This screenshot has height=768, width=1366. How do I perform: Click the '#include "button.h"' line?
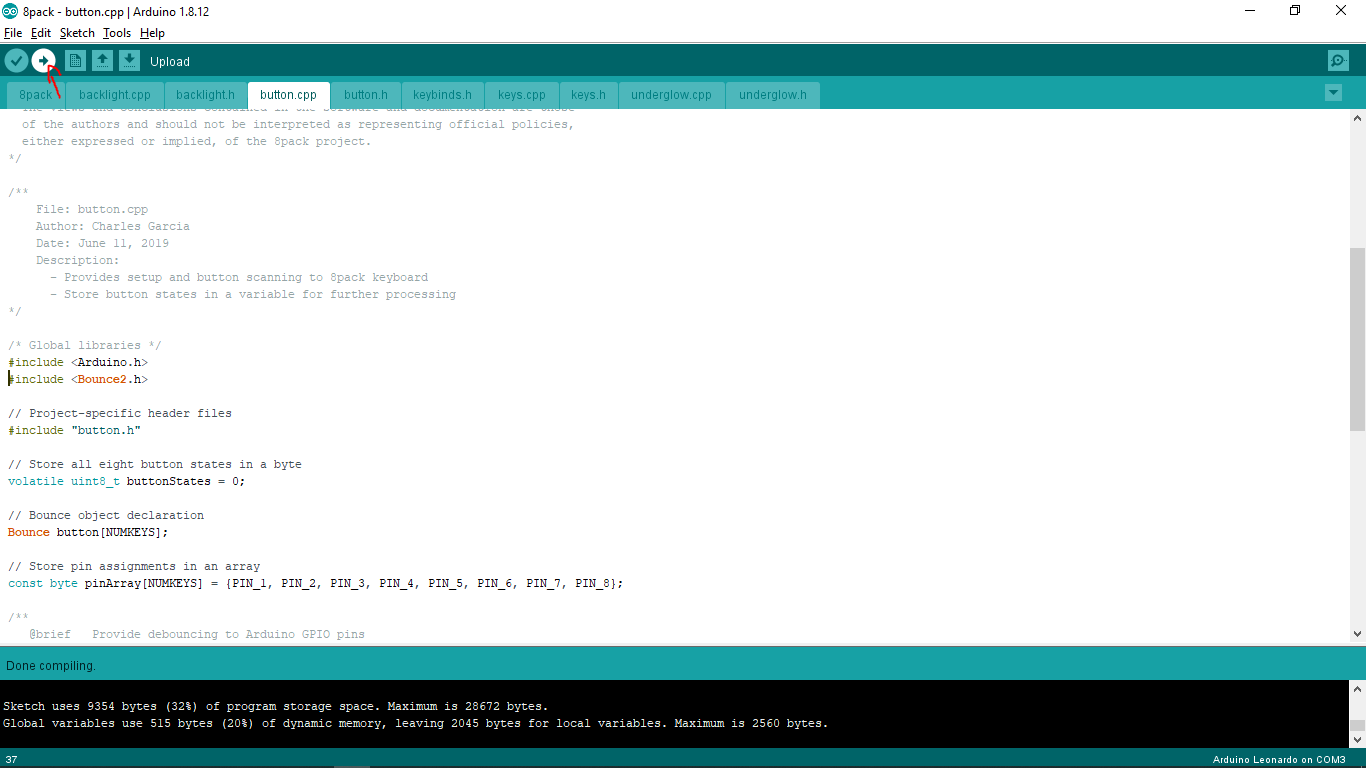tap(75, 430)
